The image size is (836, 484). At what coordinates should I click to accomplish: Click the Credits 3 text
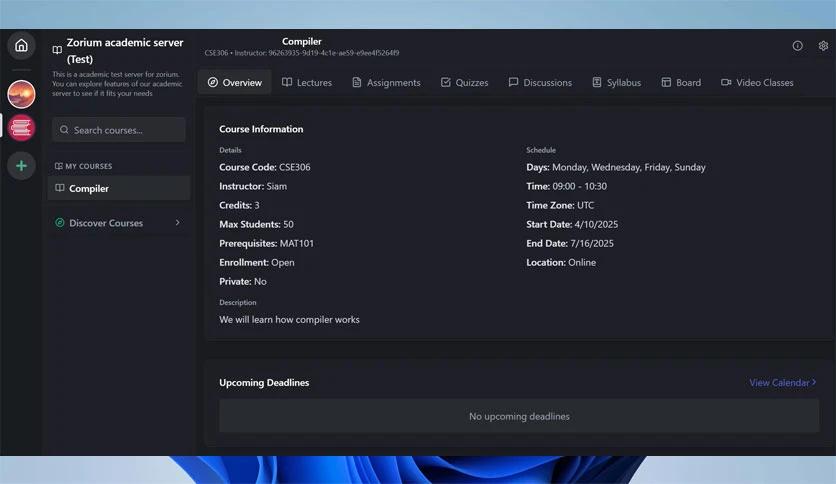point(239,205)
